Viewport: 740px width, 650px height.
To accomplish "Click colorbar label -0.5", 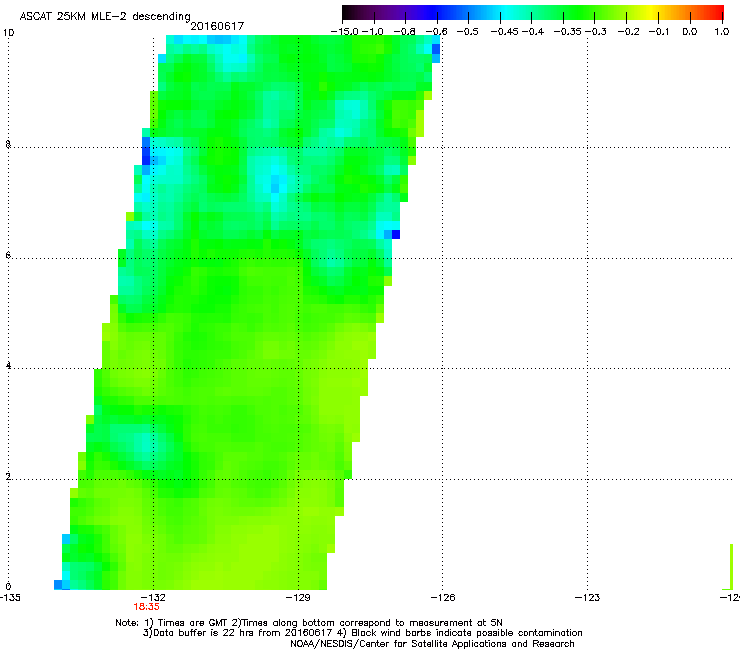I will tap(468, 32).
